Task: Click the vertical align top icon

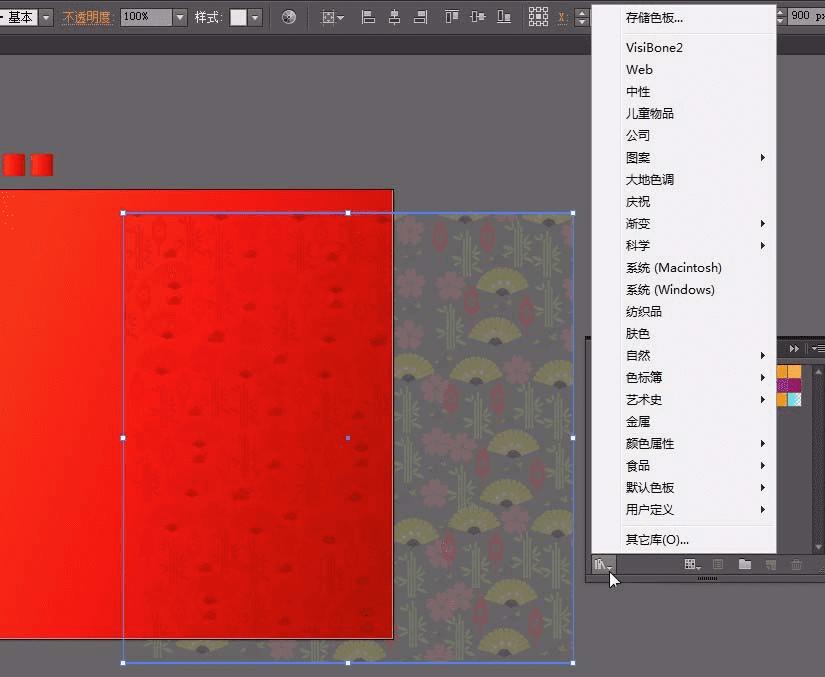Action: pyautogui.click(x=451, y=17)
